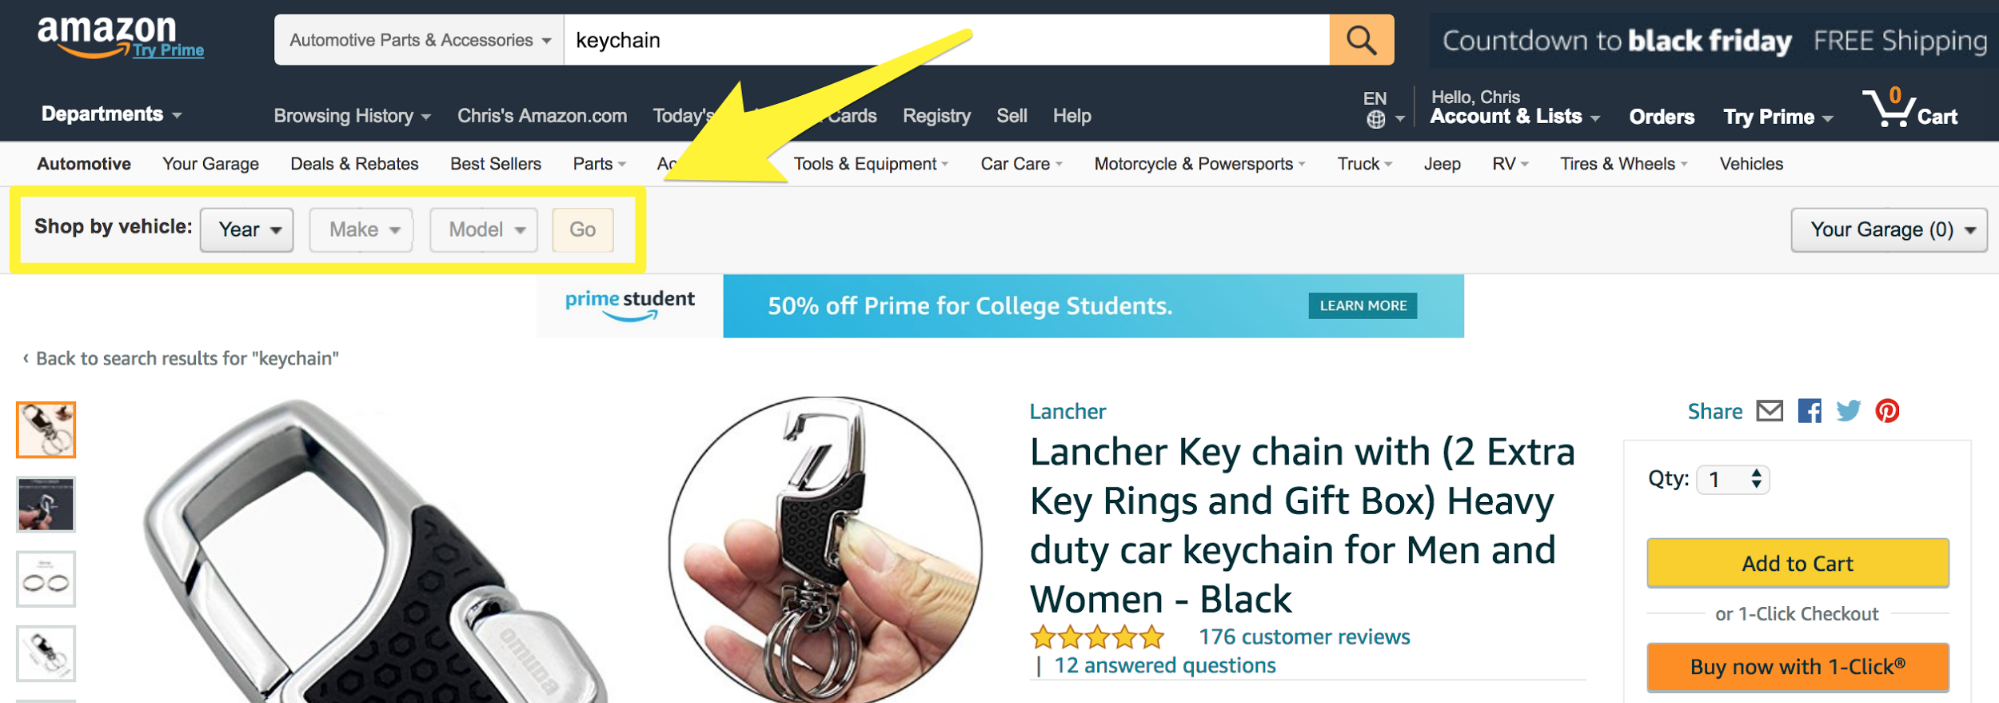
Task: Share product on Twitter icon
Action: [1848, 411]
